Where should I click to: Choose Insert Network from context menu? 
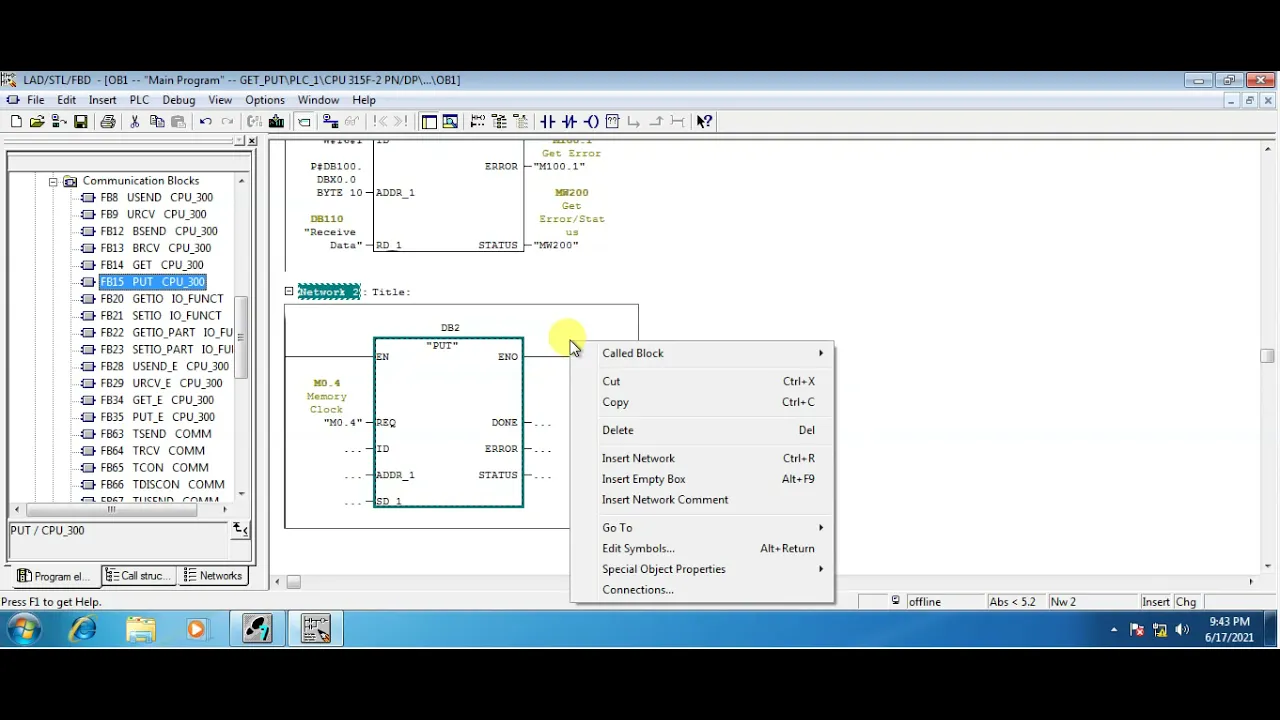pyautogui.click(x=702, y=458)
